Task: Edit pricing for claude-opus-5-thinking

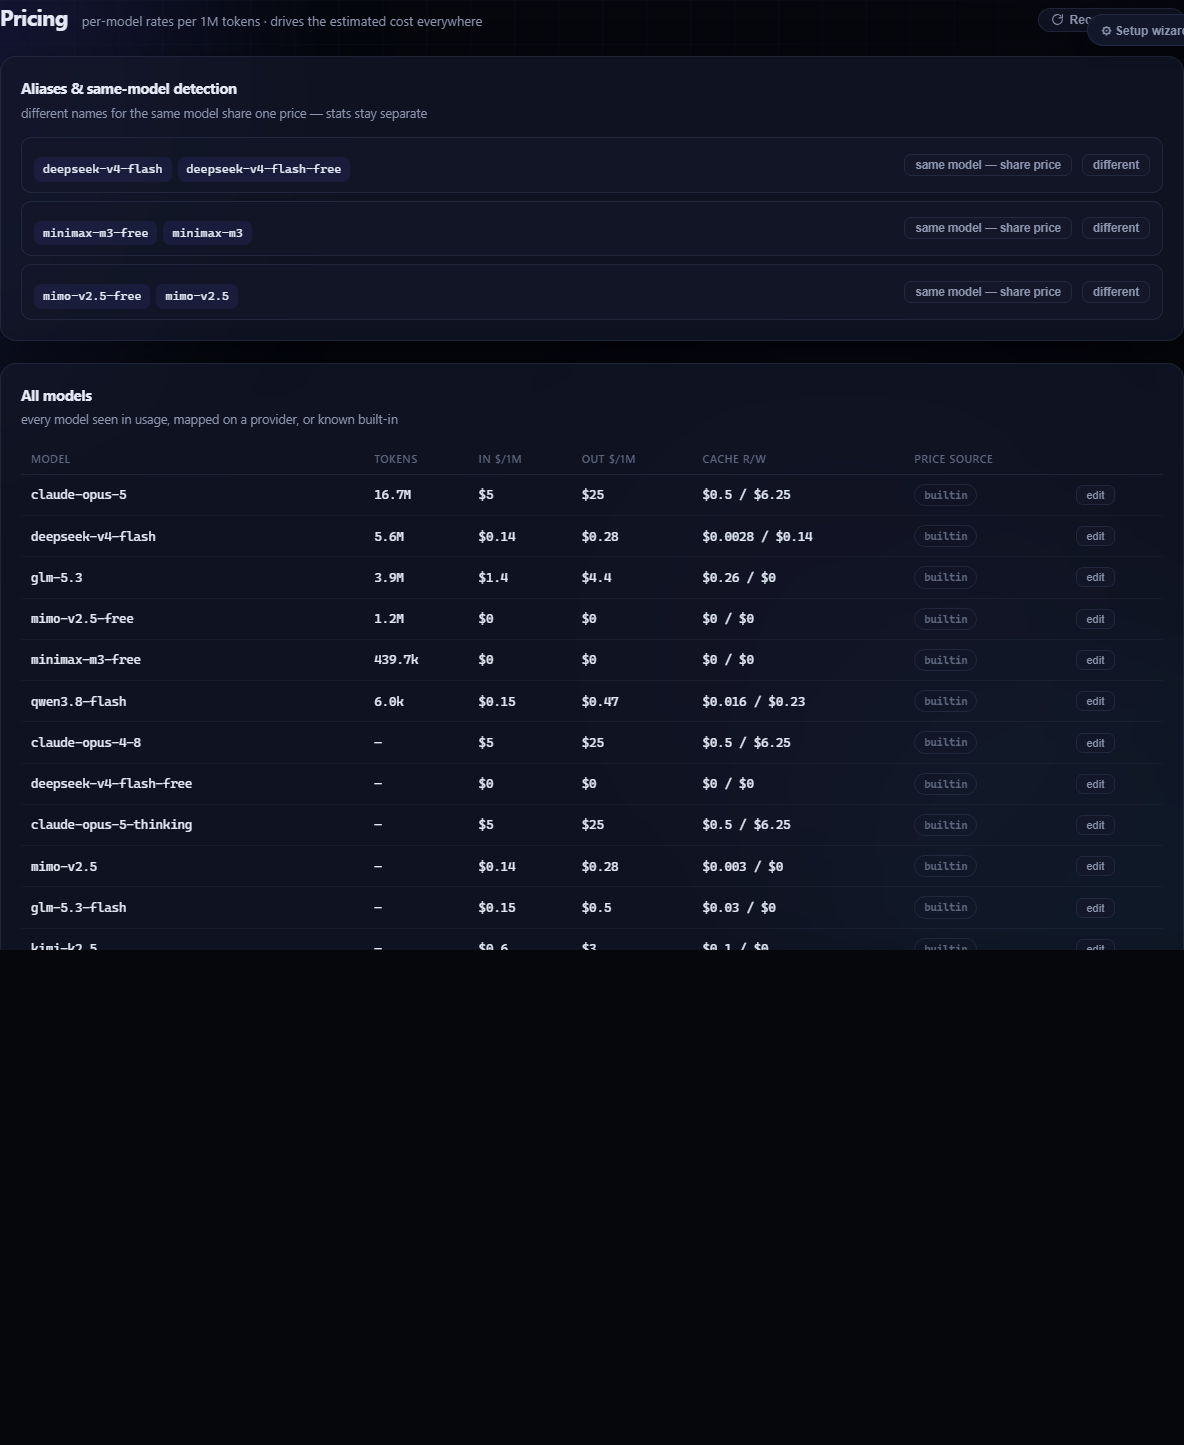Action: pos(1095,825)
